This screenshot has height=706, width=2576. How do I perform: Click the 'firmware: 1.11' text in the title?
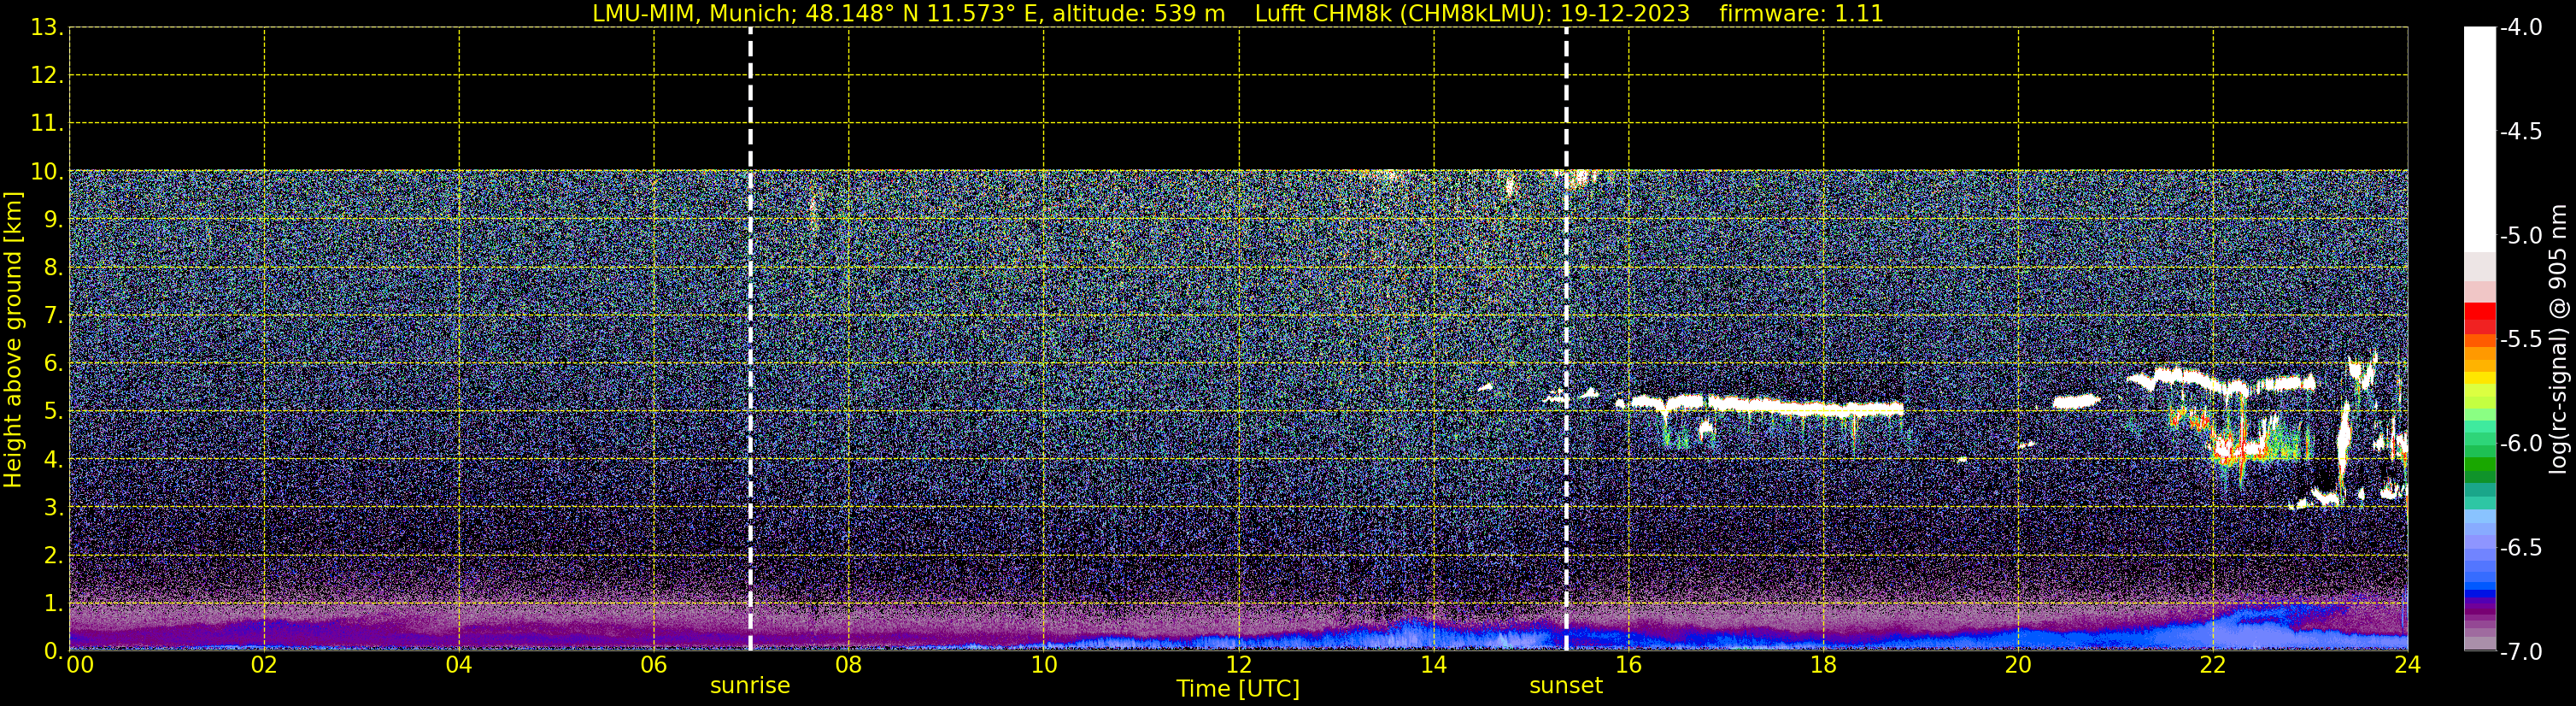(x=1801, y=14)
